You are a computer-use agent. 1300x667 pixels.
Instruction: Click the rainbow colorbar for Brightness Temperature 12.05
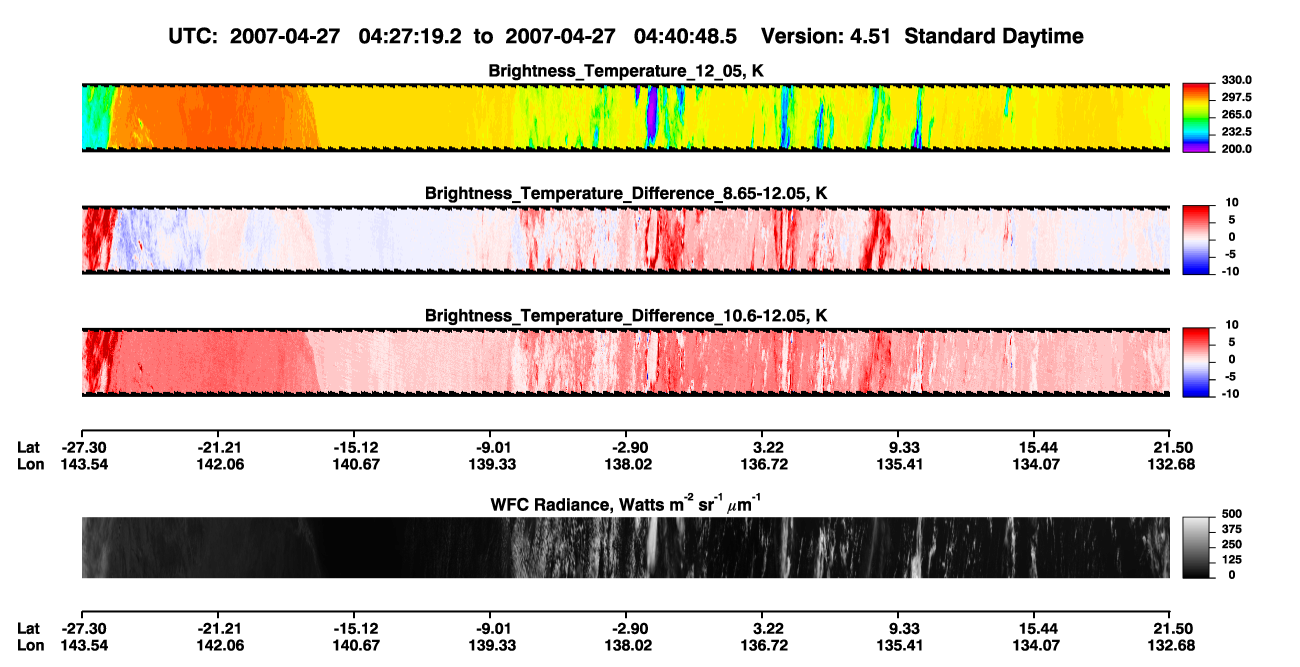(x=1197, y=117)
